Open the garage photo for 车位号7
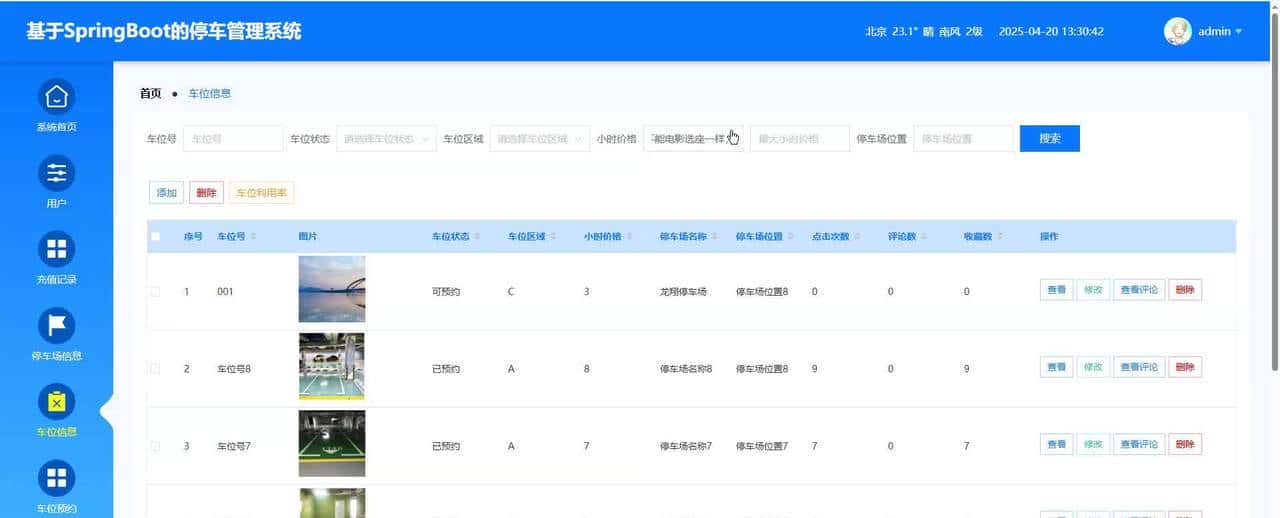This screenshot has width=1280, height=518. click(332, 443)
